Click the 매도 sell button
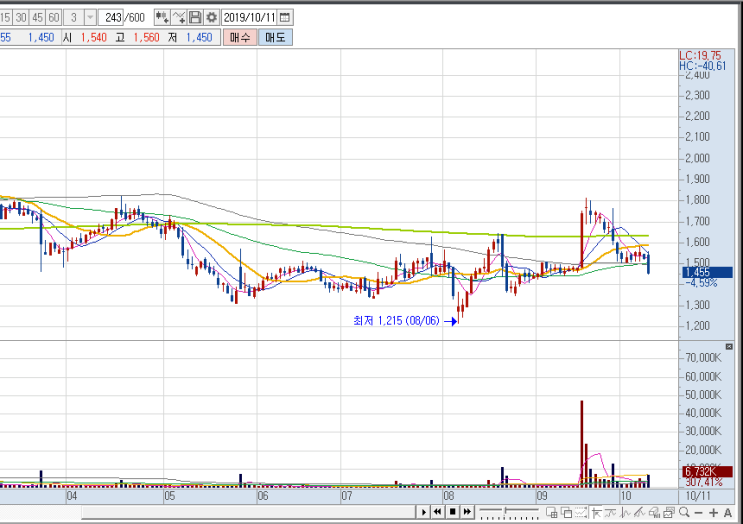The image size is (743, 524). point(275,37)
